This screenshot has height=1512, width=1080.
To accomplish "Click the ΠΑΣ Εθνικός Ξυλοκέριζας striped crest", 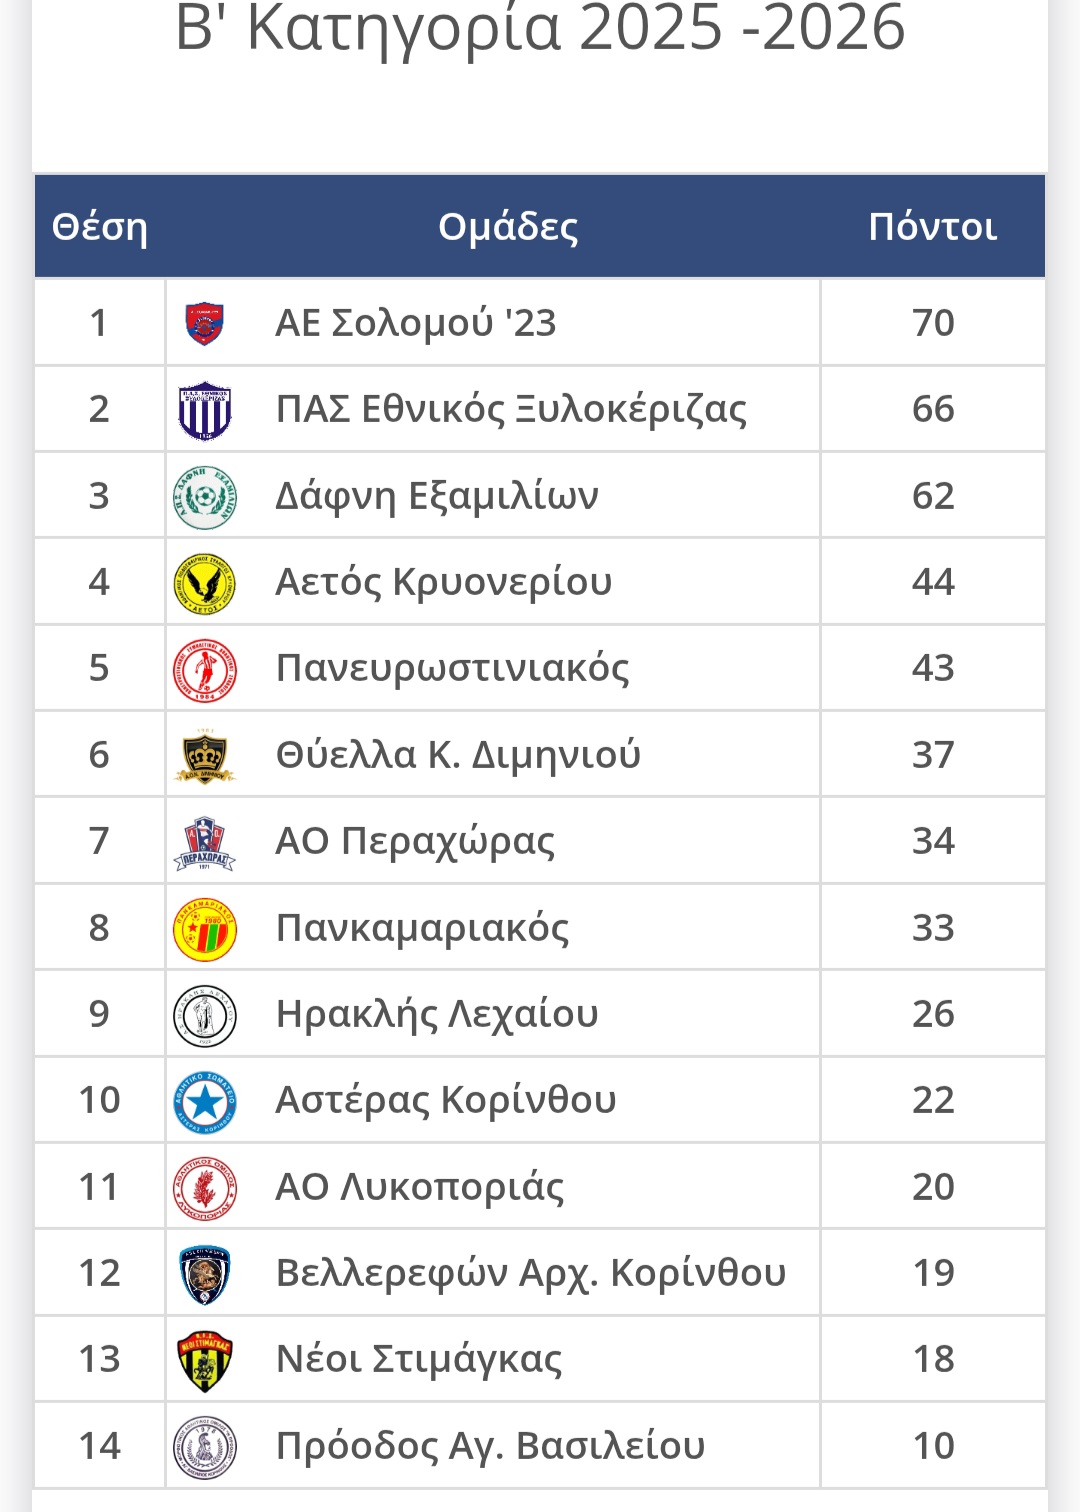I will 205,410.
